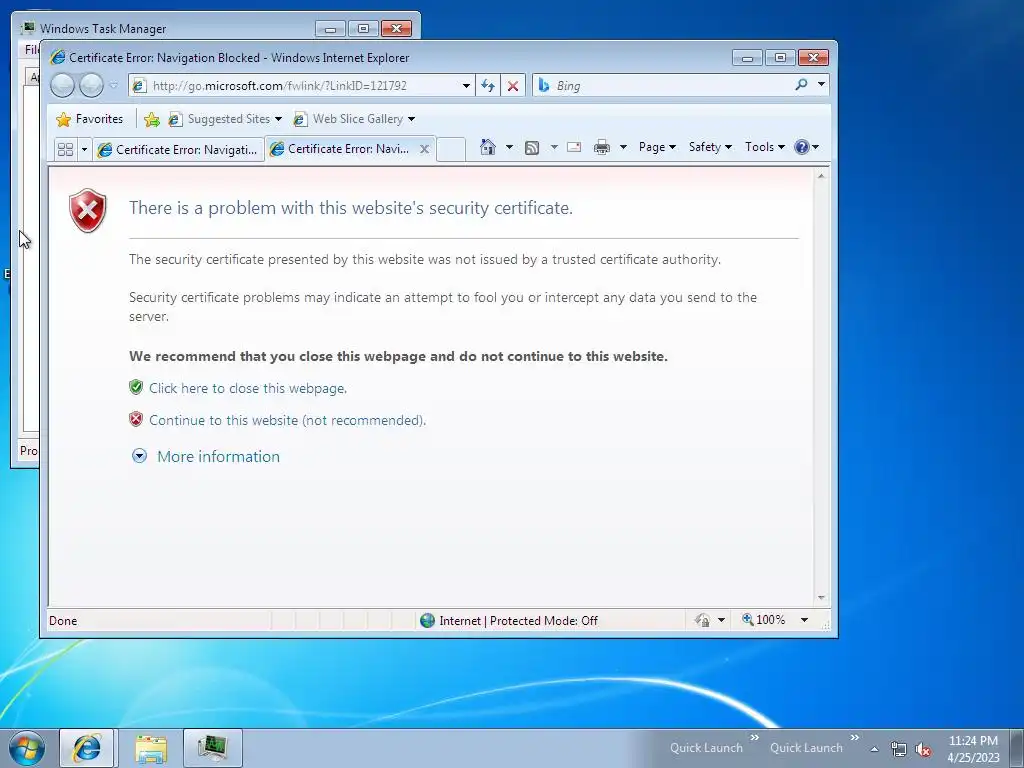Open Web Slice Gallery dropdown

point(354,119)
